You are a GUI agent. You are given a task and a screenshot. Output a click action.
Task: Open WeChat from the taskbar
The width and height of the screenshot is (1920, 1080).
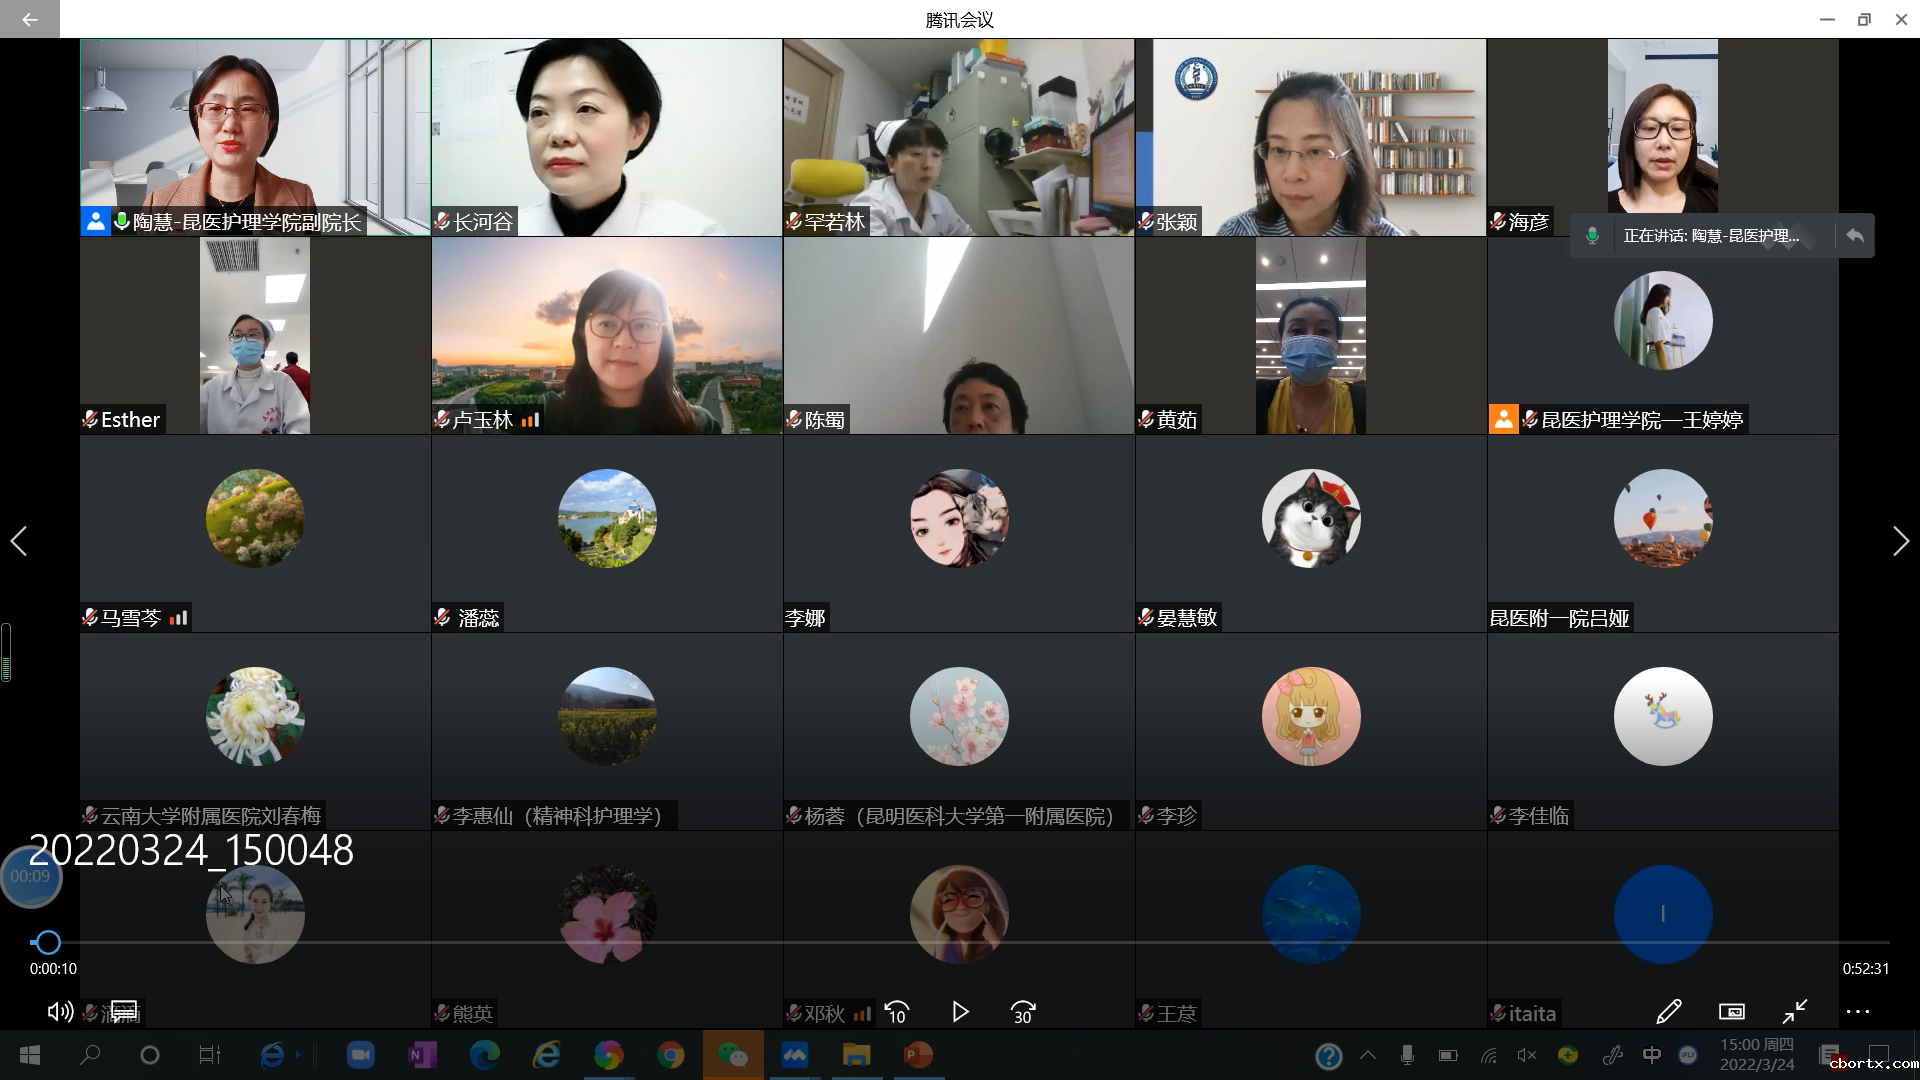733,1055
